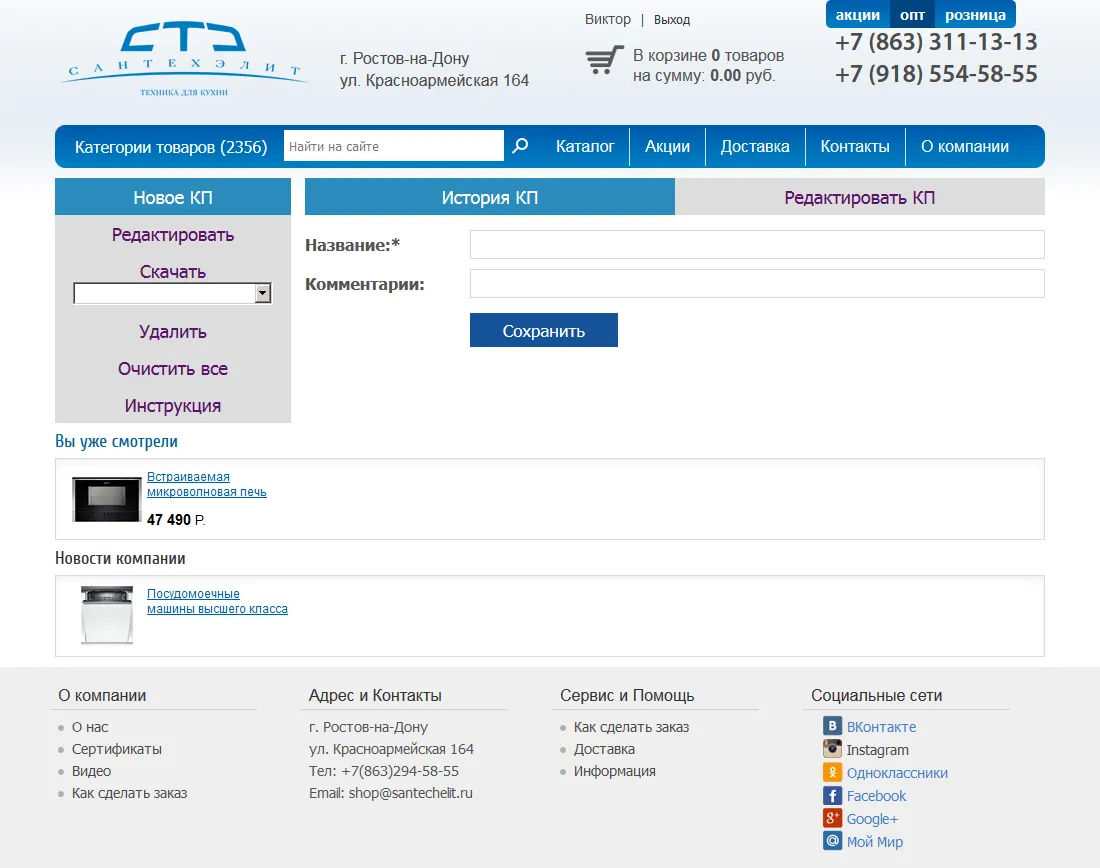1100x868 pixels.
Task: Switch to the Редактировать КП tab
Action: [859, 197]
